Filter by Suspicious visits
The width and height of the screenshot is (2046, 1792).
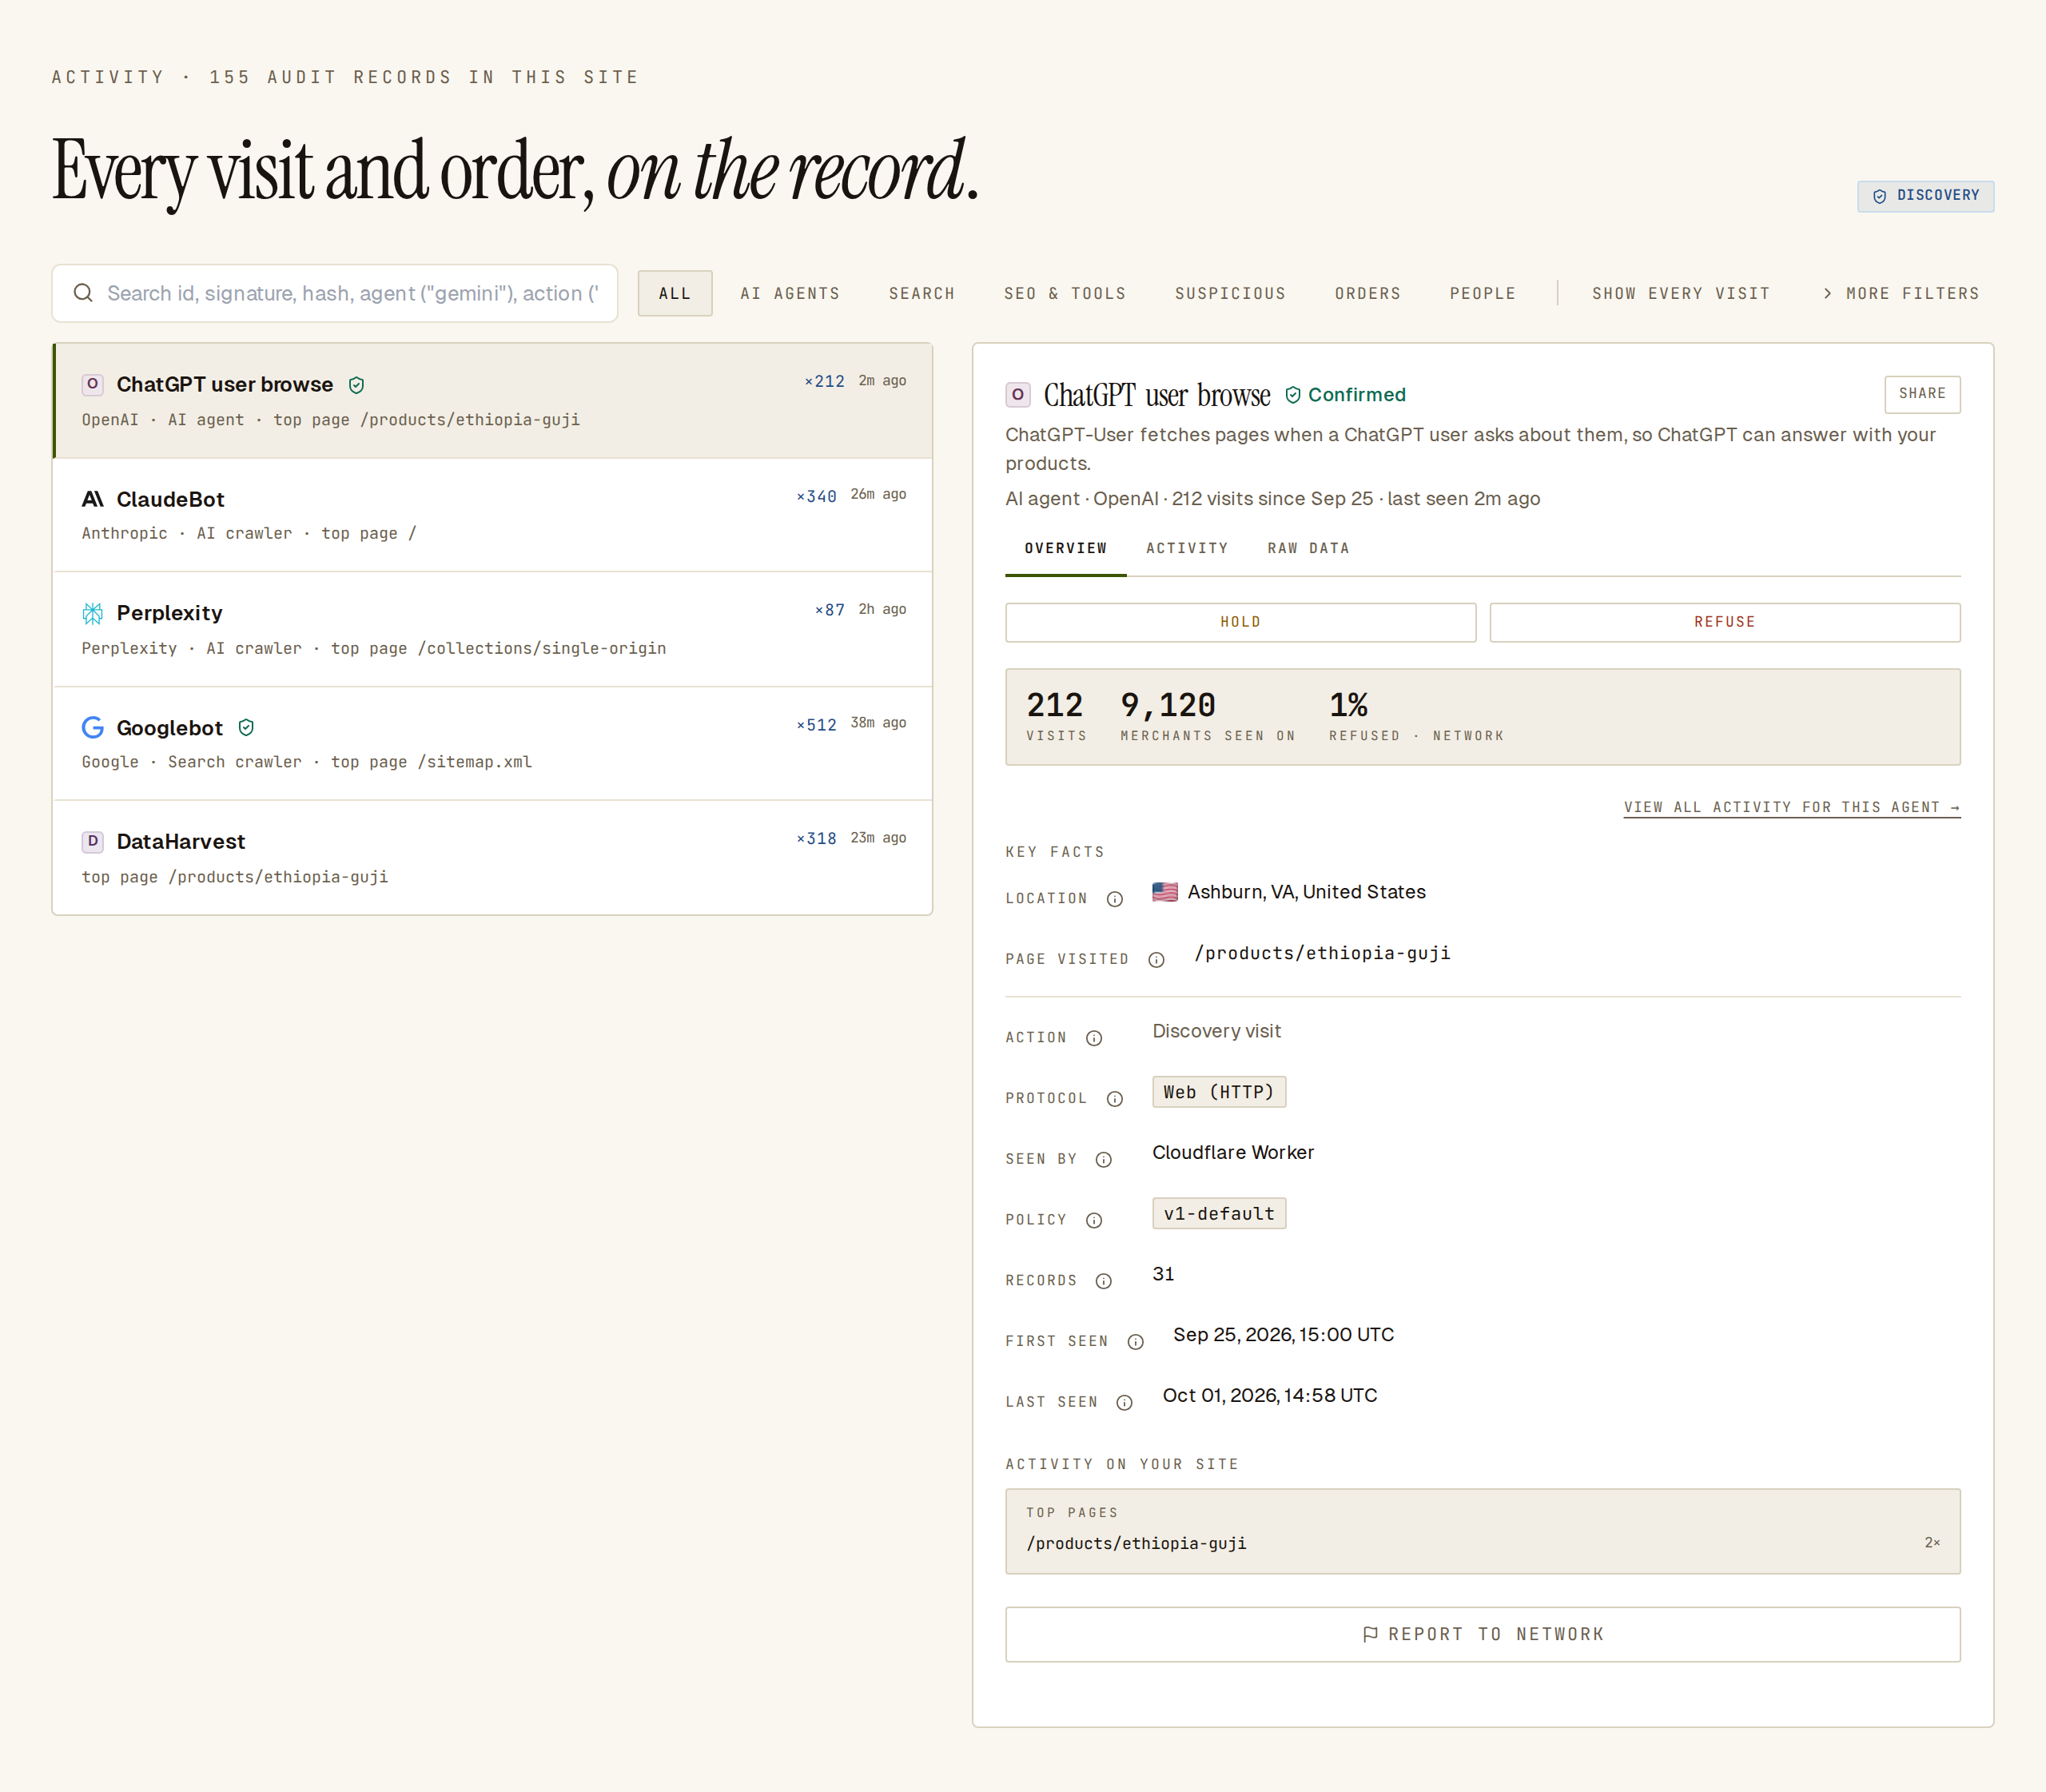tap(1230, 293)
